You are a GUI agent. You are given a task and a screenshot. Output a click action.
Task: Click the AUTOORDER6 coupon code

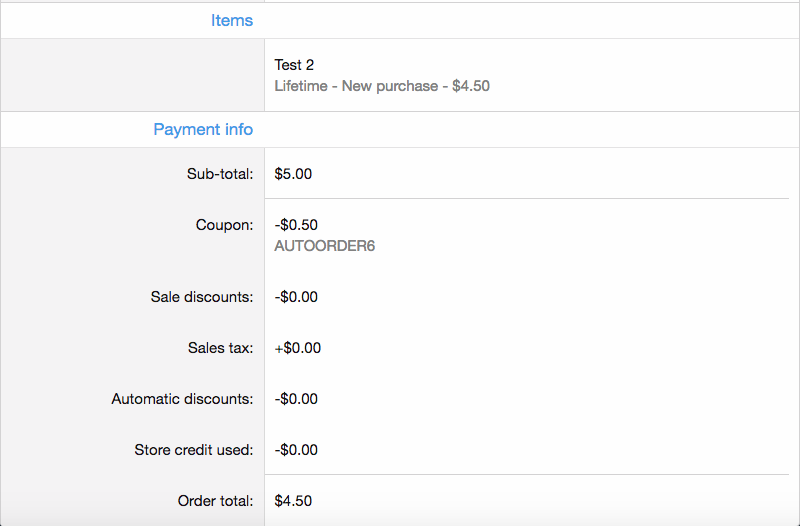(x=325, y=245)
